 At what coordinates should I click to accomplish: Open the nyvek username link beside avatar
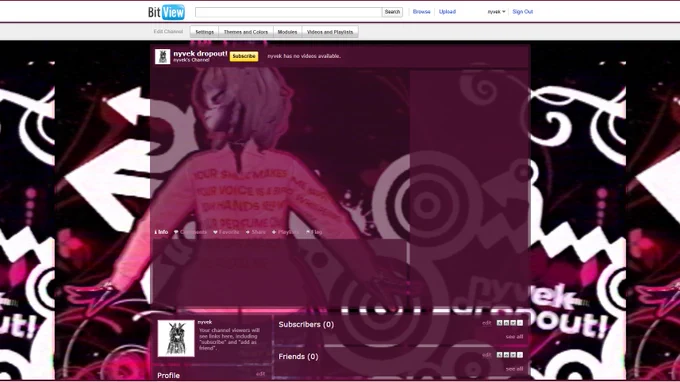(x=205, y=322)
